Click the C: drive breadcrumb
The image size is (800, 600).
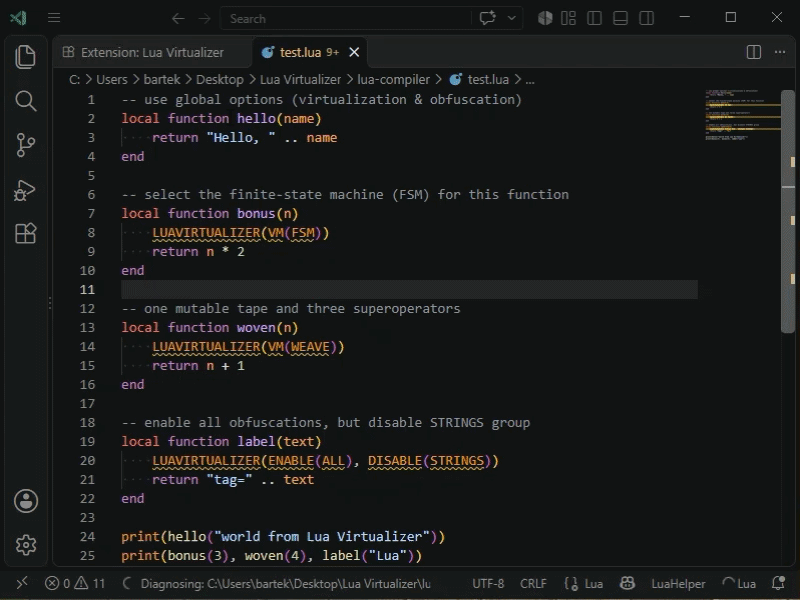point(74,80)
